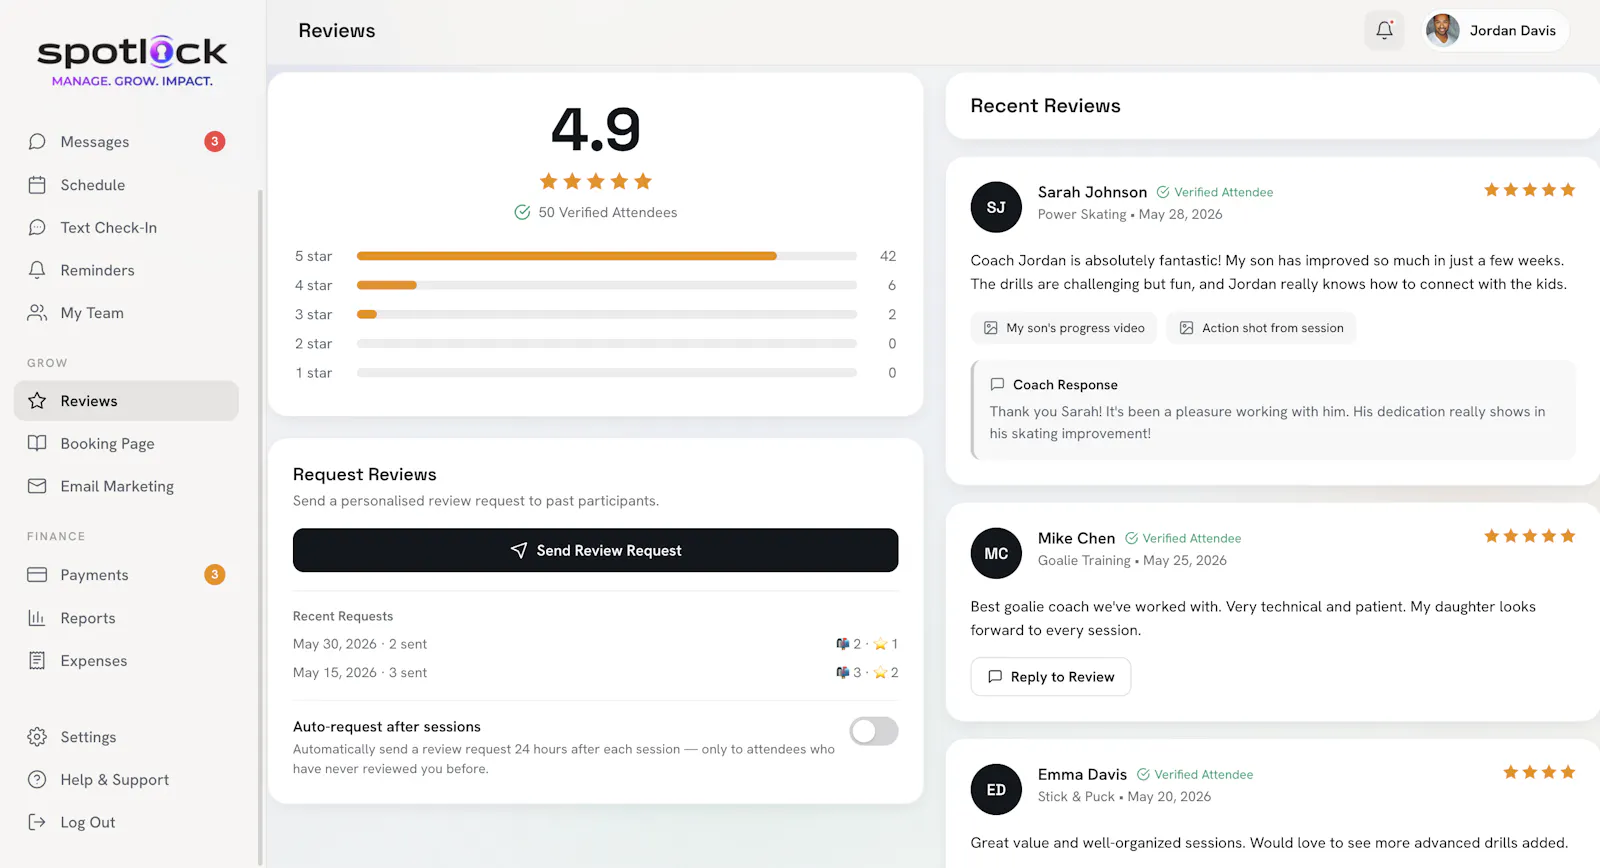Open Payments in the sidebar menu
The image size is (1600, 868).
[126, 575]
